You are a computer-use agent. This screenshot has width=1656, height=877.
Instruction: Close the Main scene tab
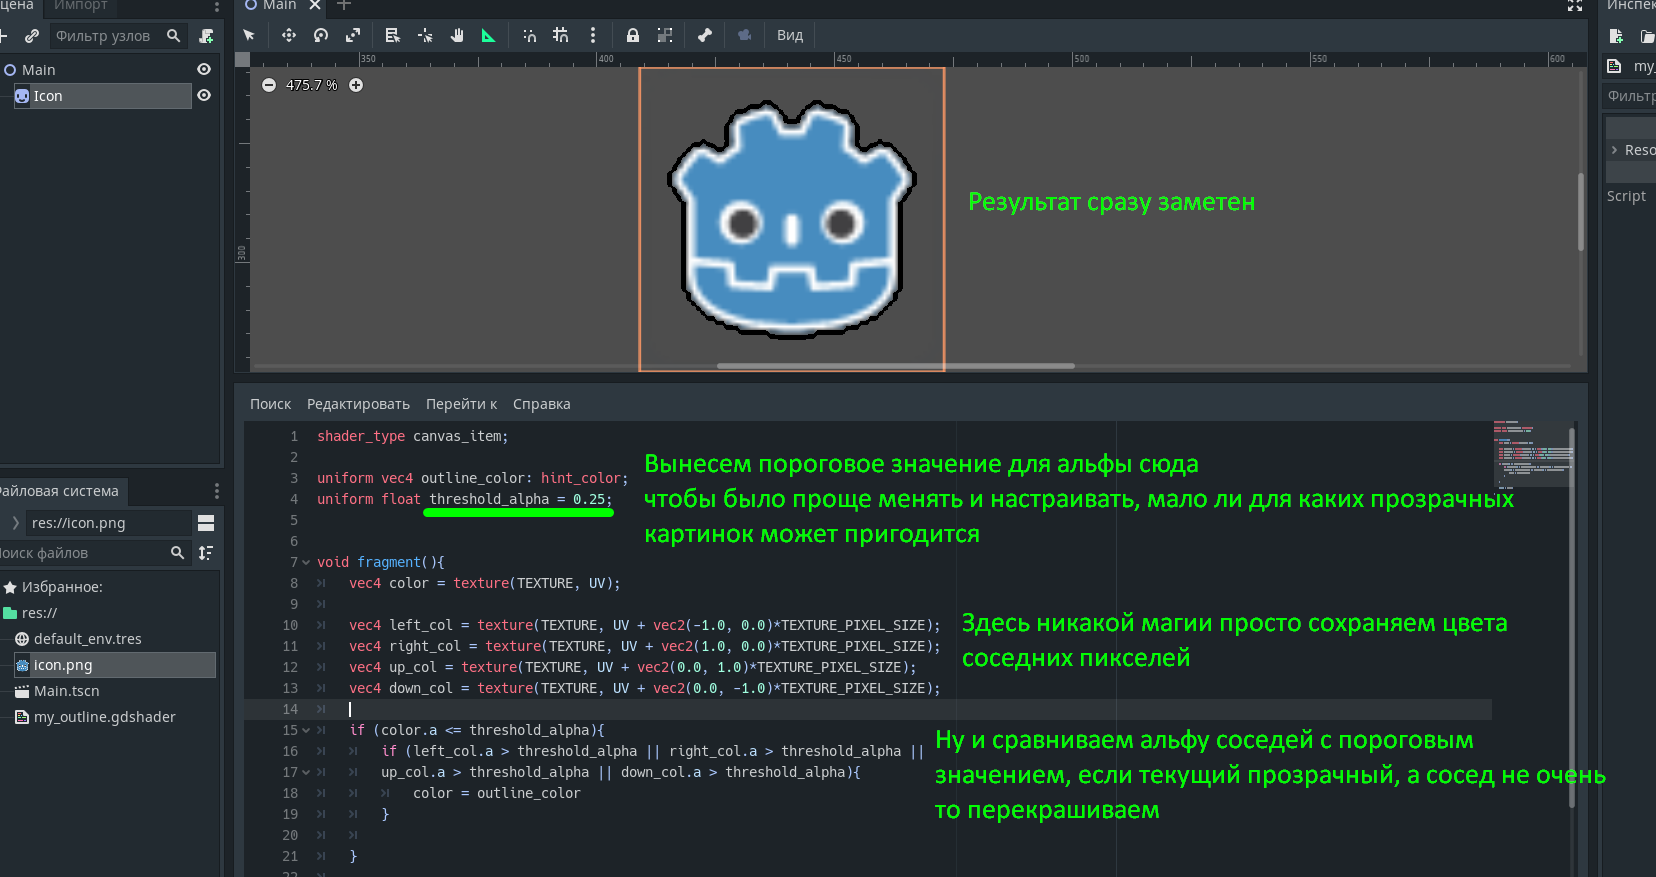tap(316, 5)
